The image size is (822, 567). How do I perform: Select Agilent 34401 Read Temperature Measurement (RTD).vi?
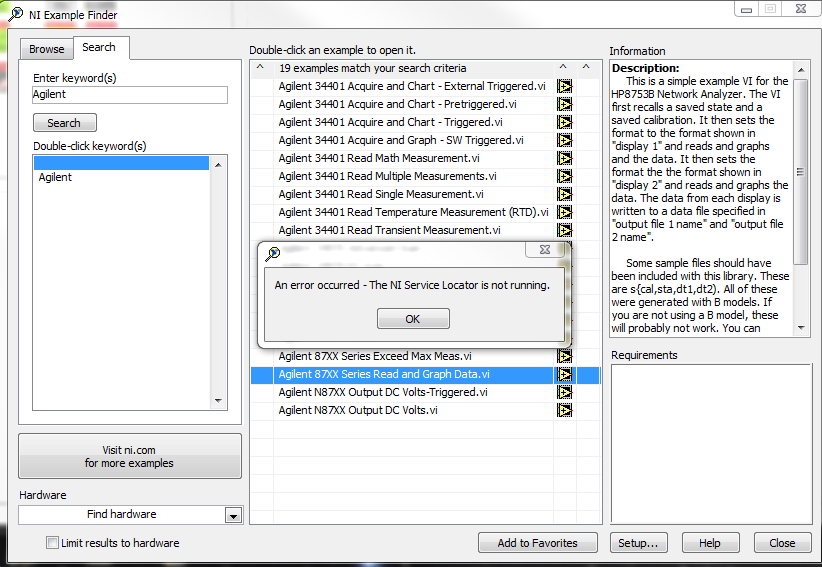point(413,212)
